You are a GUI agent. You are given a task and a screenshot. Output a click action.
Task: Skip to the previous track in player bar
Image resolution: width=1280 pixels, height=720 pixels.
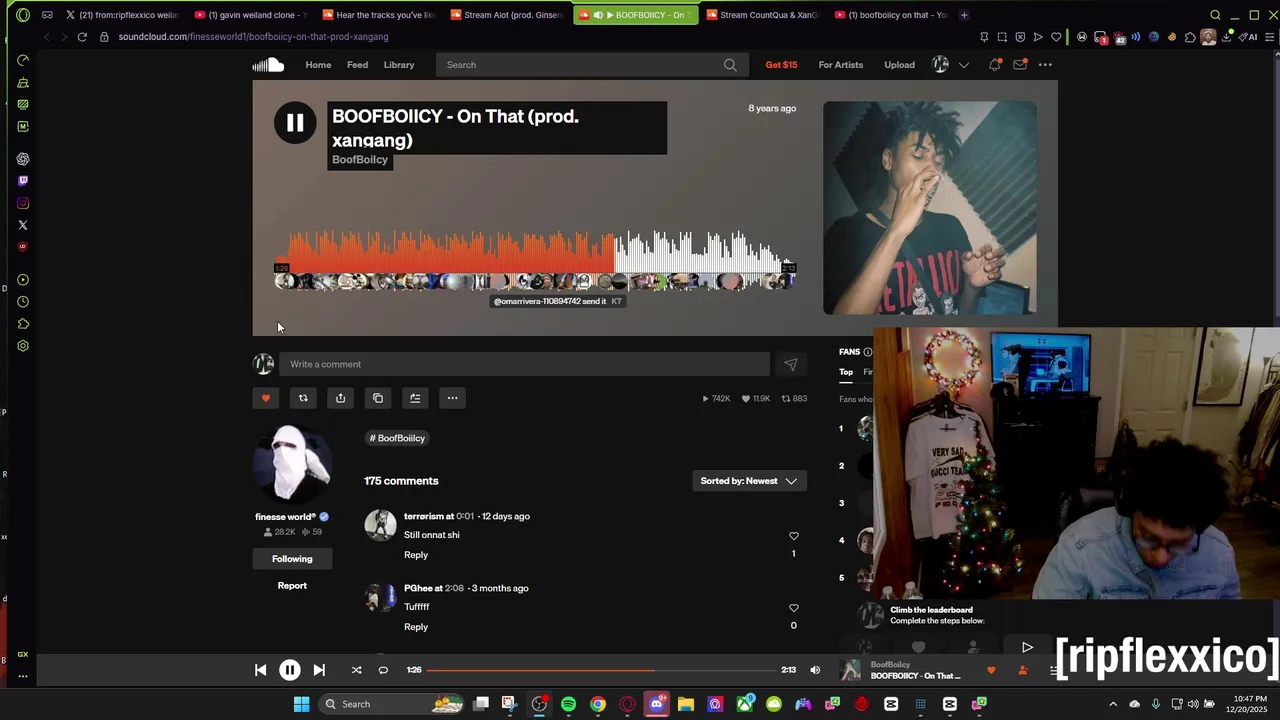point(261,670)
